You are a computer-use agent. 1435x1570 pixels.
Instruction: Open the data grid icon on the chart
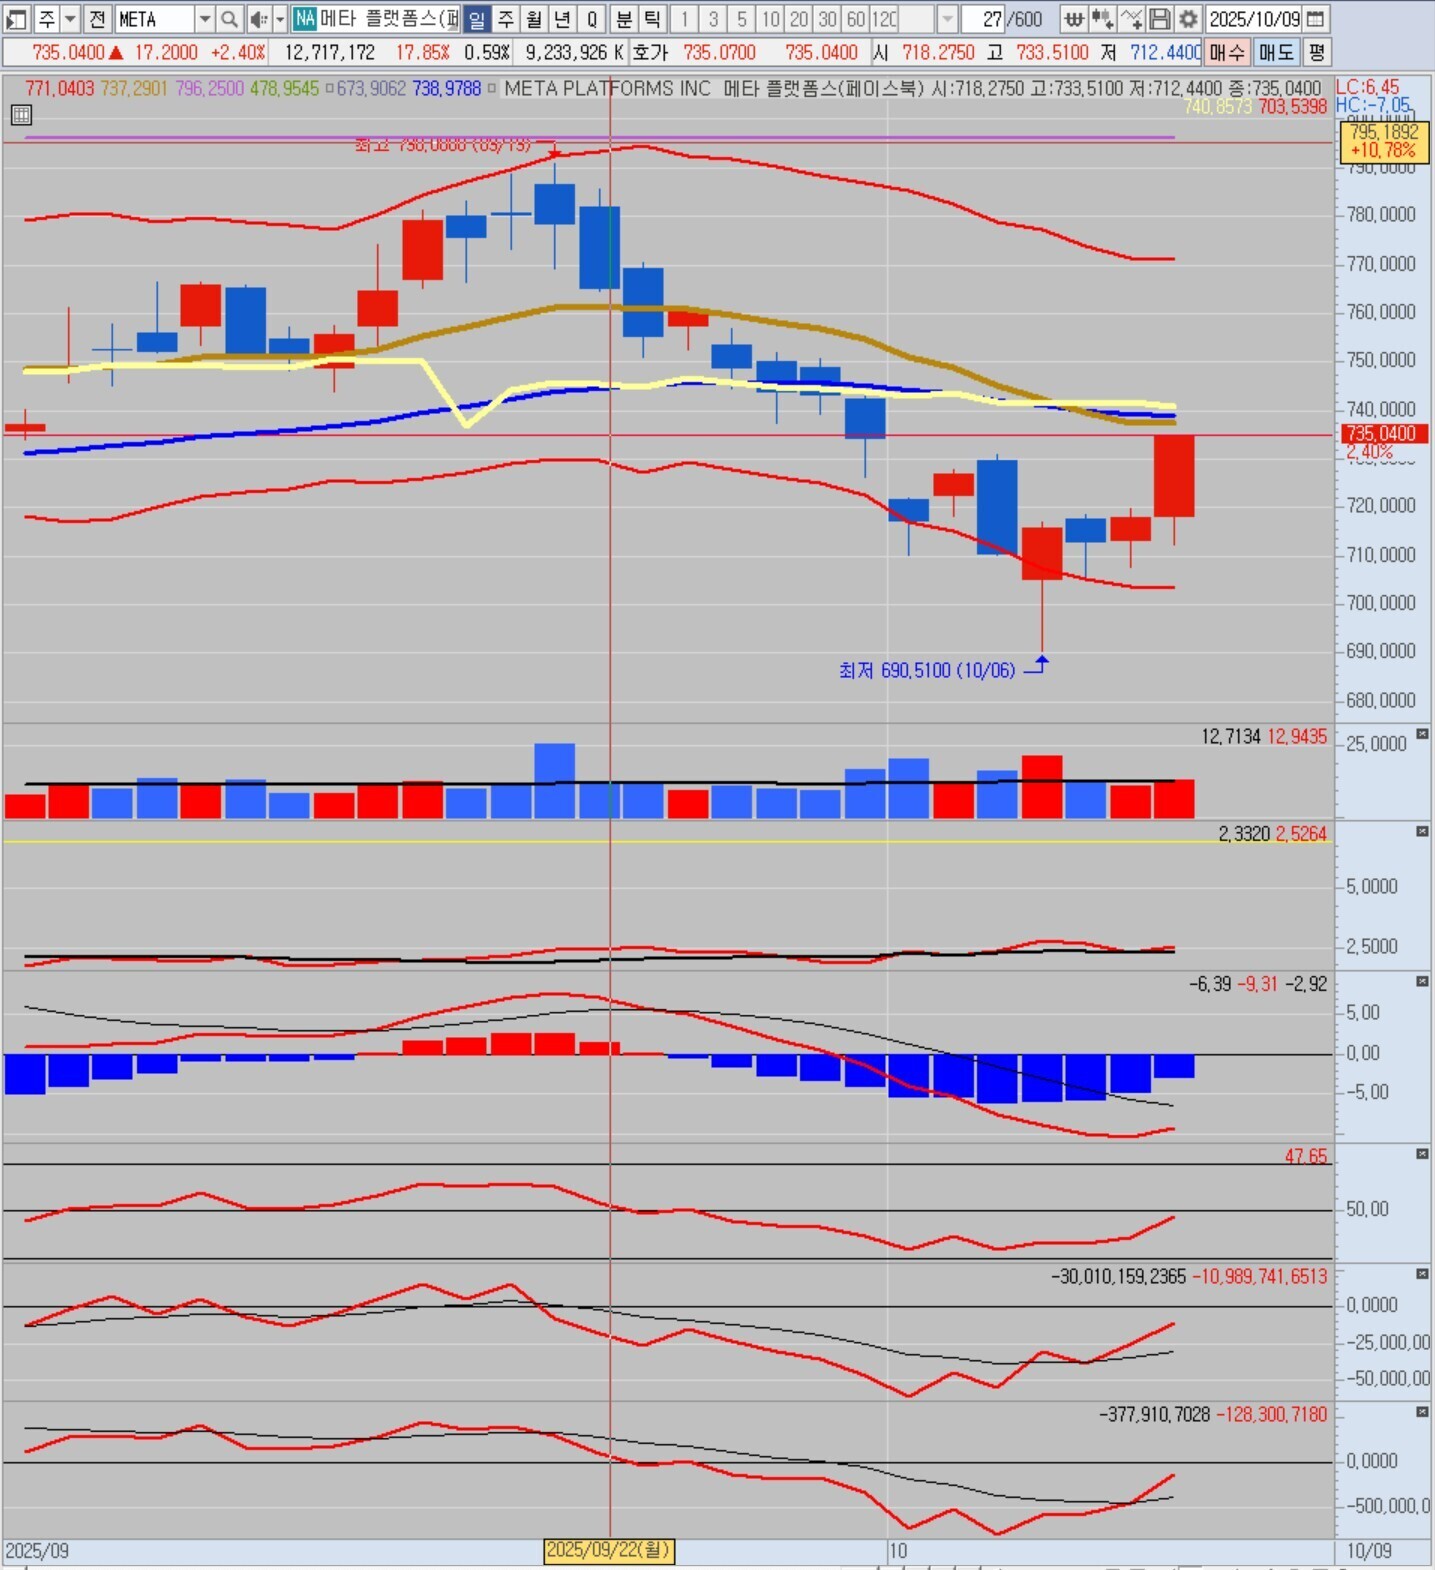(x=21, y=115)
